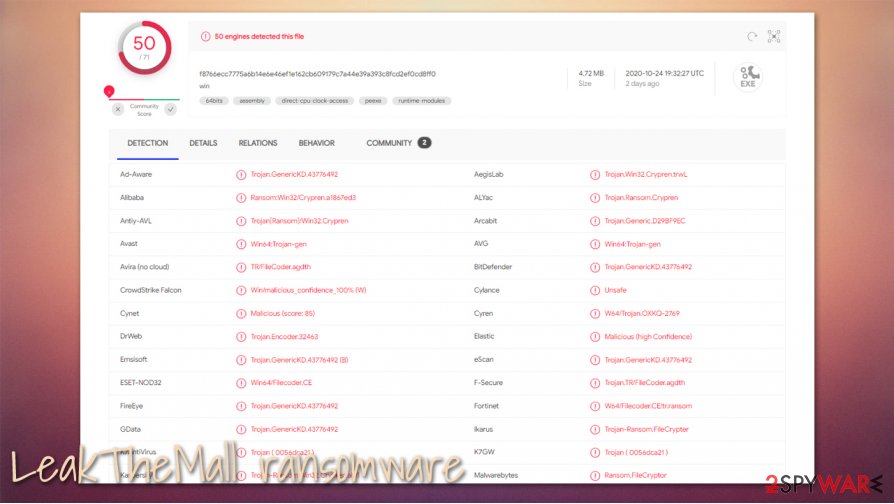Click warning icon in F-Secure row
This screenshot has height=504, width=894.
(595, 383)
